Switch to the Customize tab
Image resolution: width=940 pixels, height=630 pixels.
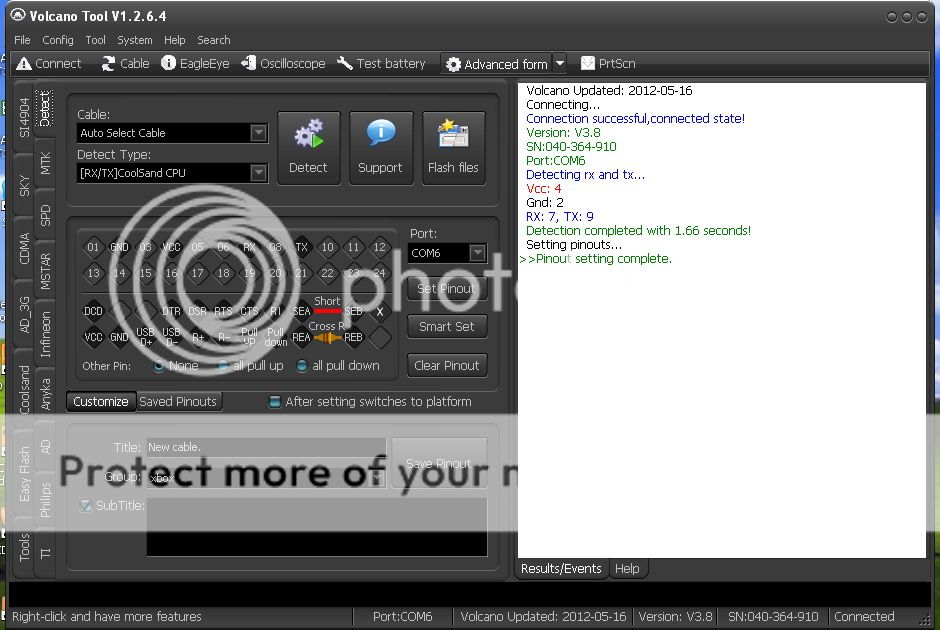(101, 402)
